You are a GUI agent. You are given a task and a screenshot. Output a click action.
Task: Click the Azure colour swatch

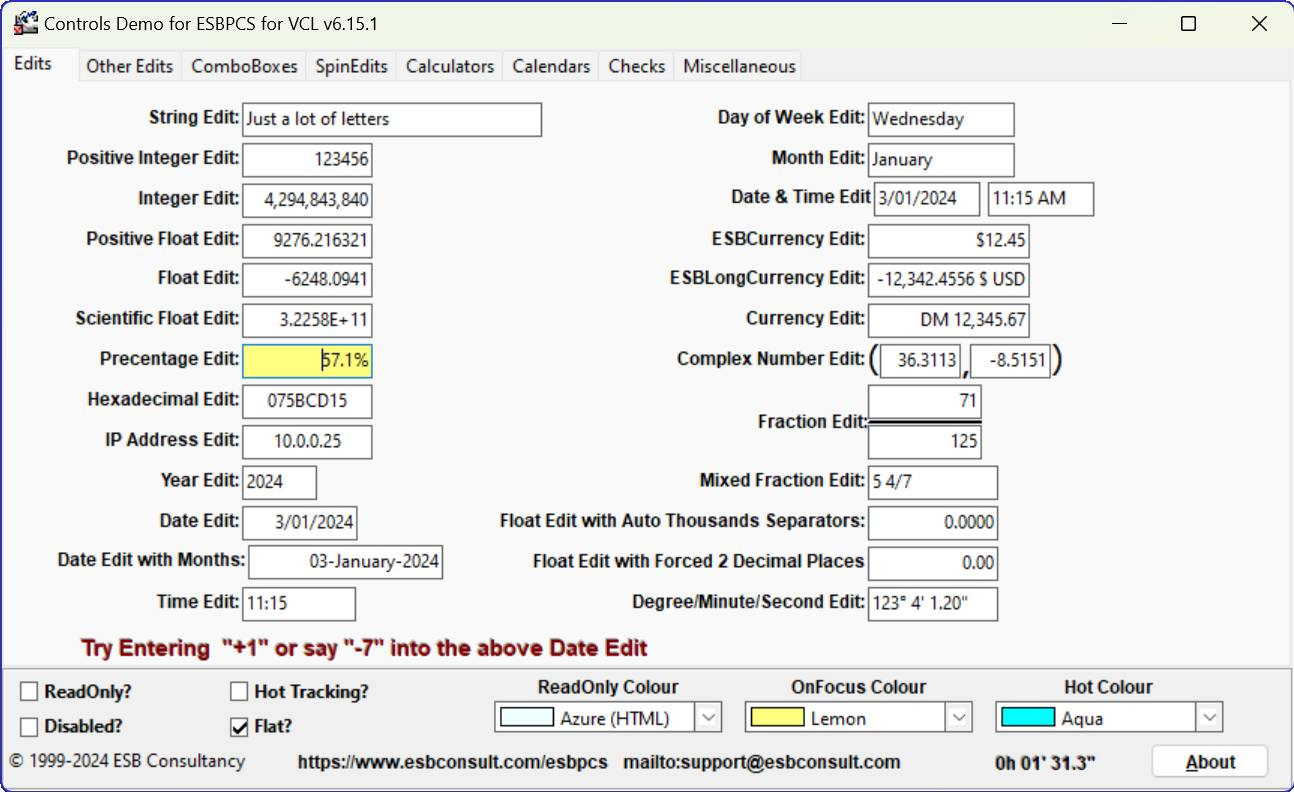pos(527,718)
